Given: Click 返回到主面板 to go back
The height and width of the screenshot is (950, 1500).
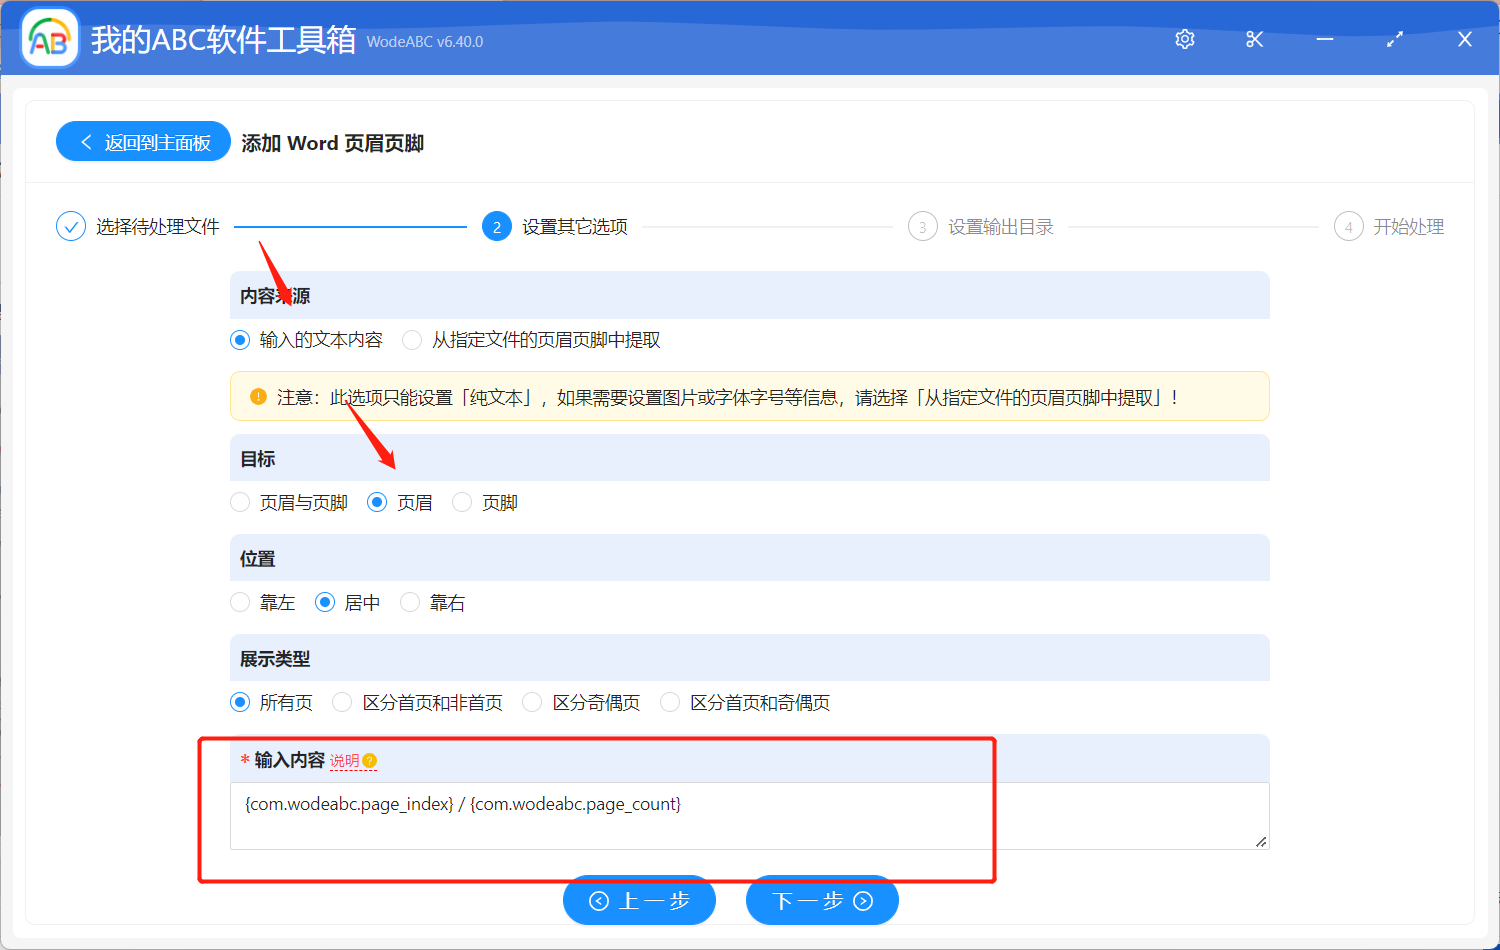Looking at the screenshot, I should [x=143, y=141].
